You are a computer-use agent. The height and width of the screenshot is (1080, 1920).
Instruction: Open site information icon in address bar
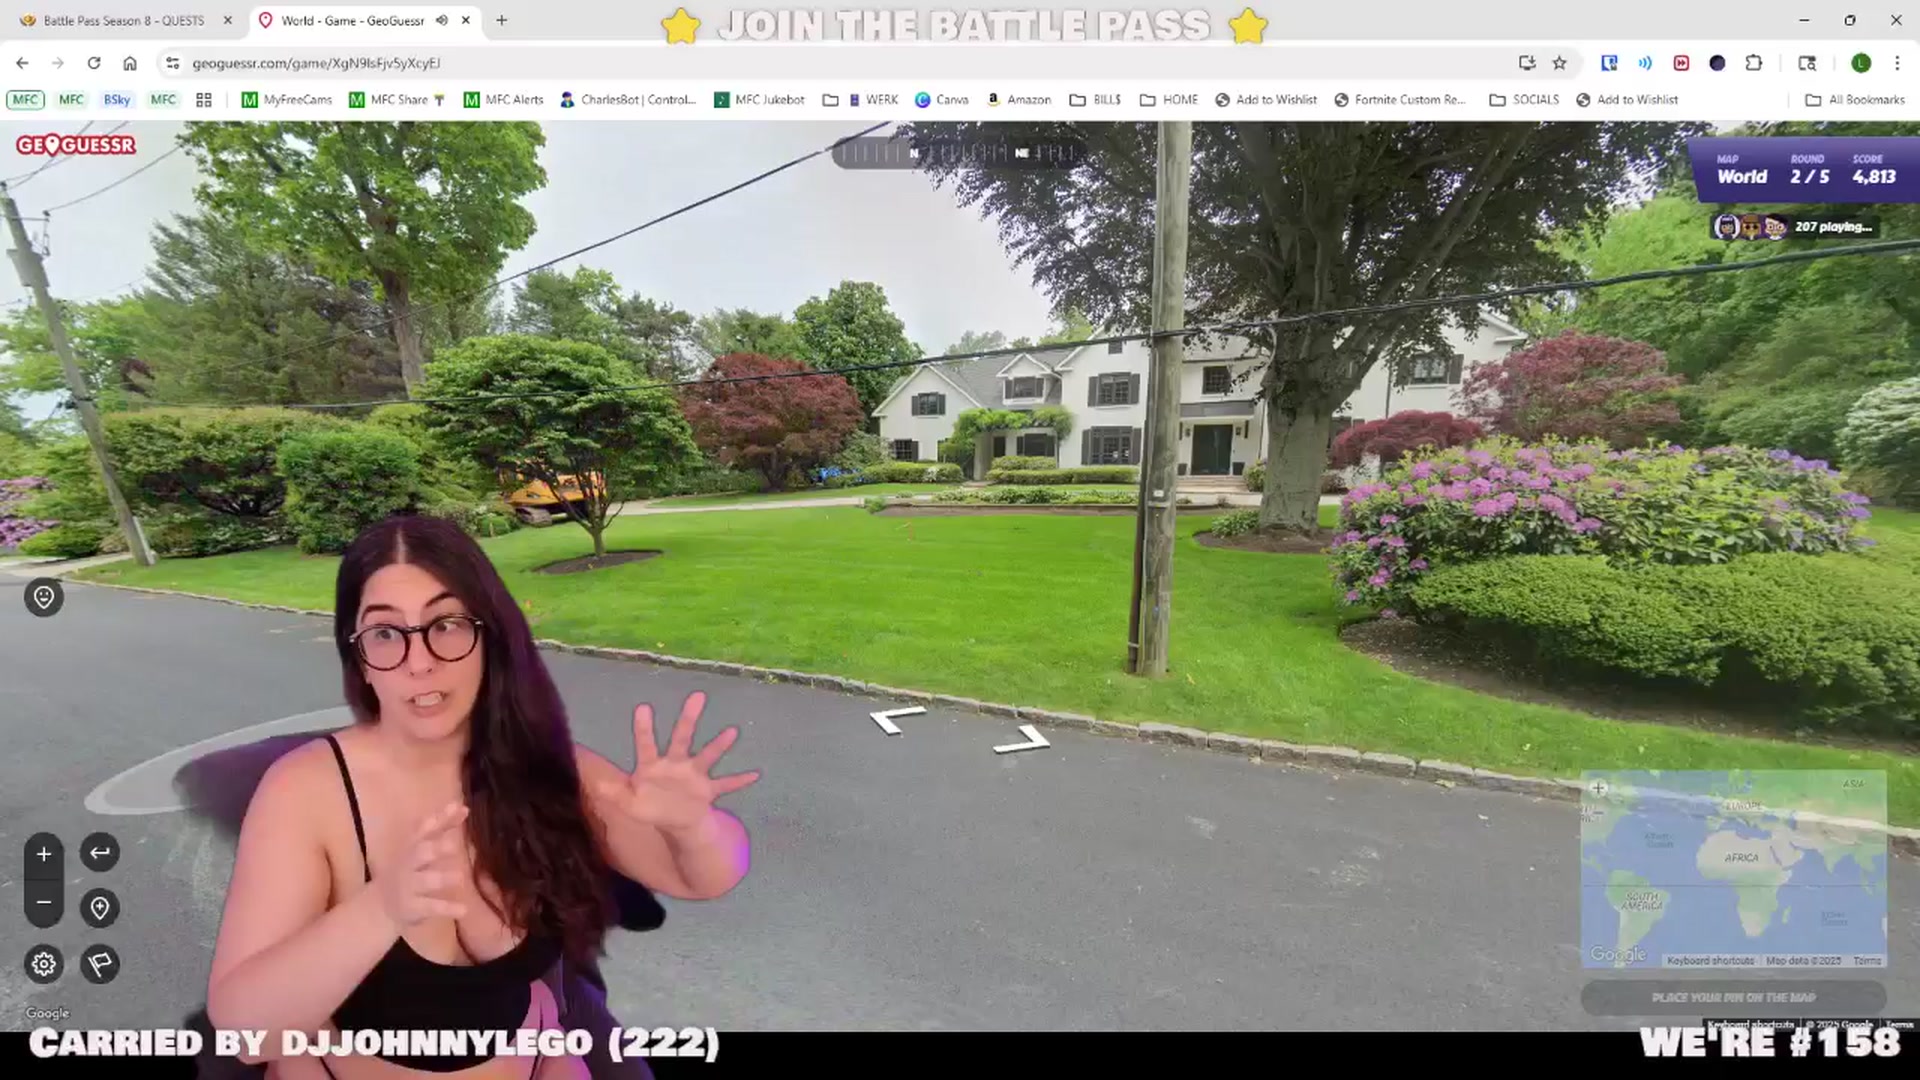(173, 63)
